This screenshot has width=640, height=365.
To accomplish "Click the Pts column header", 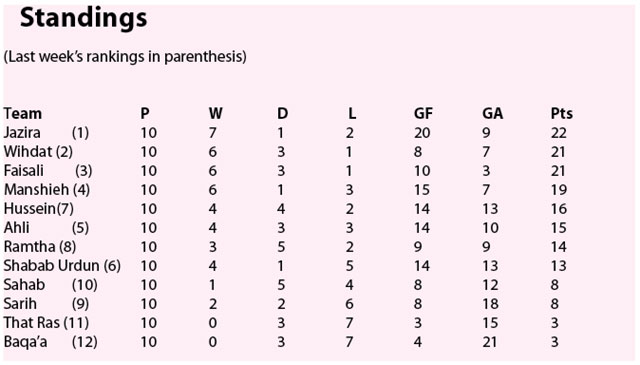I will pyautogui.click(x=562, y=114).
